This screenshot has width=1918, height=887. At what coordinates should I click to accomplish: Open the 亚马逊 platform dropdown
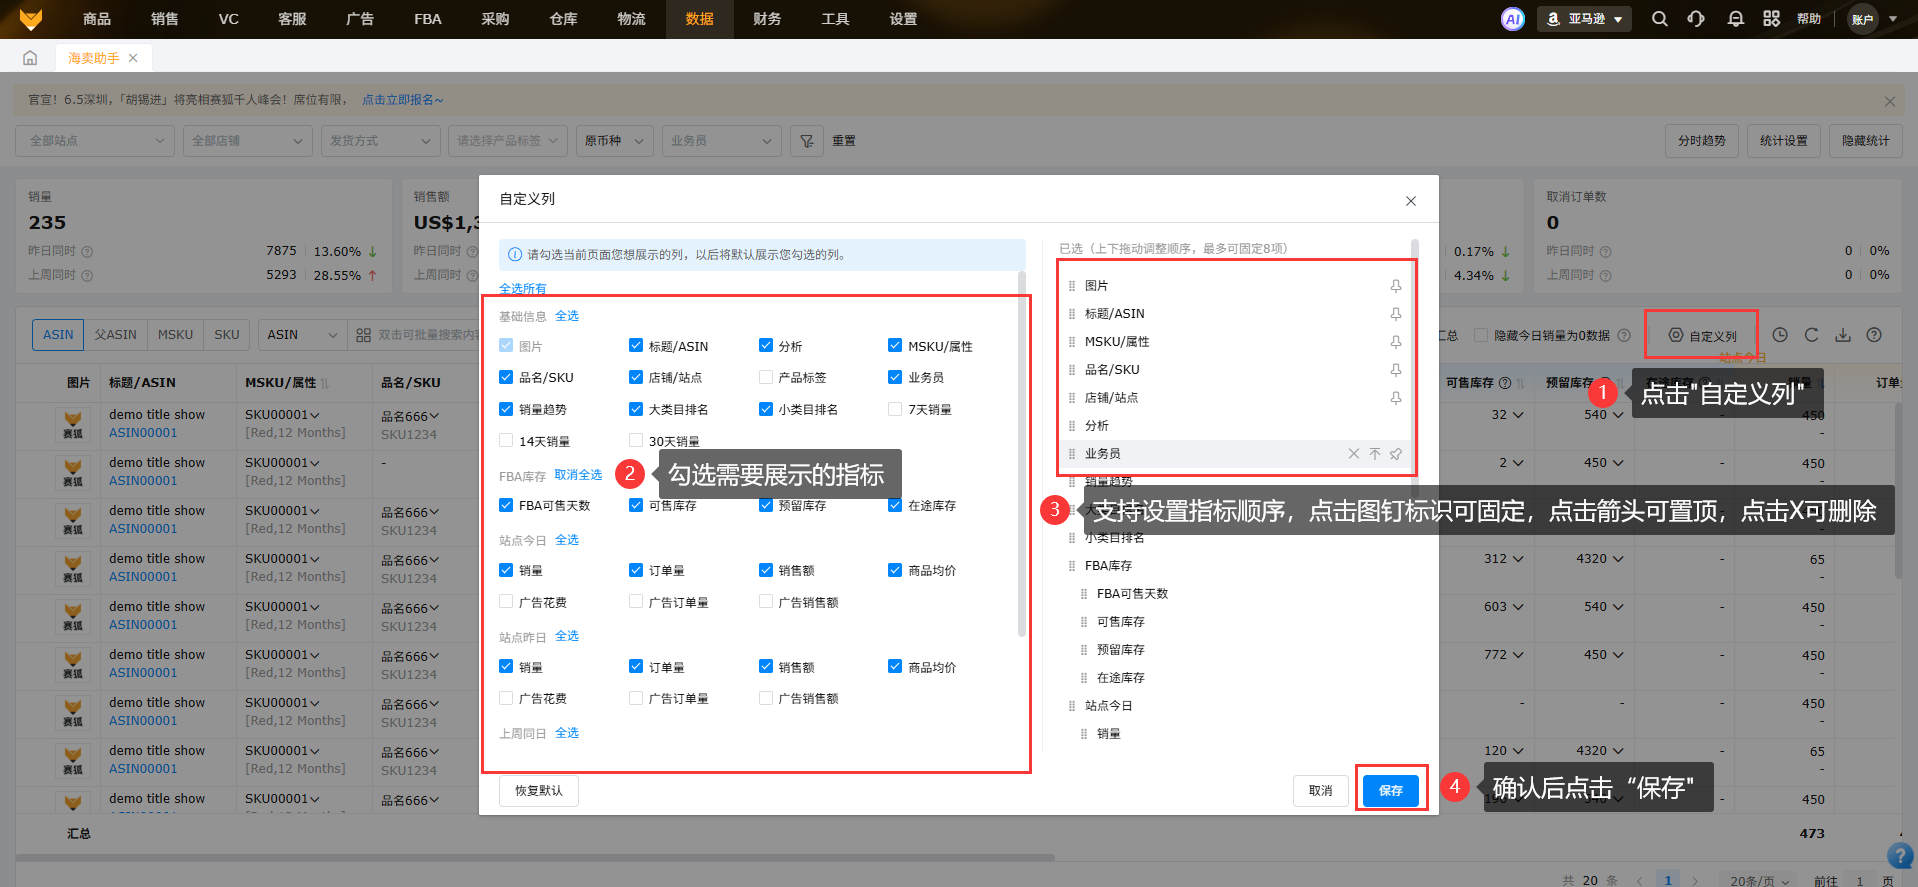pos(1584,19)
